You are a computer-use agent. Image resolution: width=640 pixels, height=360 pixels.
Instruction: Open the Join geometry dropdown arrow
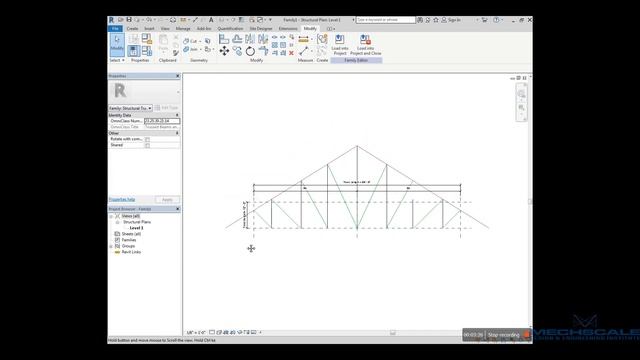pyautogui.click(x=200, y=49)
